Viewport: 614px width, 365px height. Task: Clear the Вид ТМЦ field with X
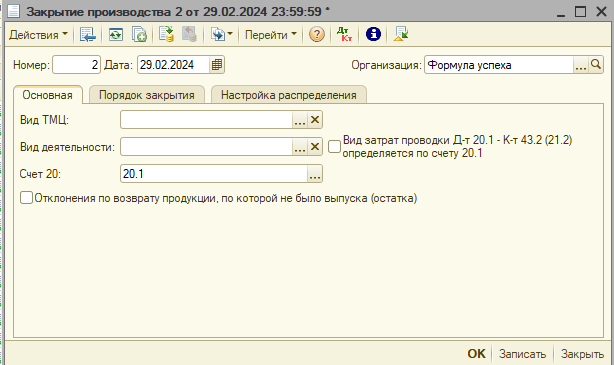pyautogui.click(x=315, y=119)
